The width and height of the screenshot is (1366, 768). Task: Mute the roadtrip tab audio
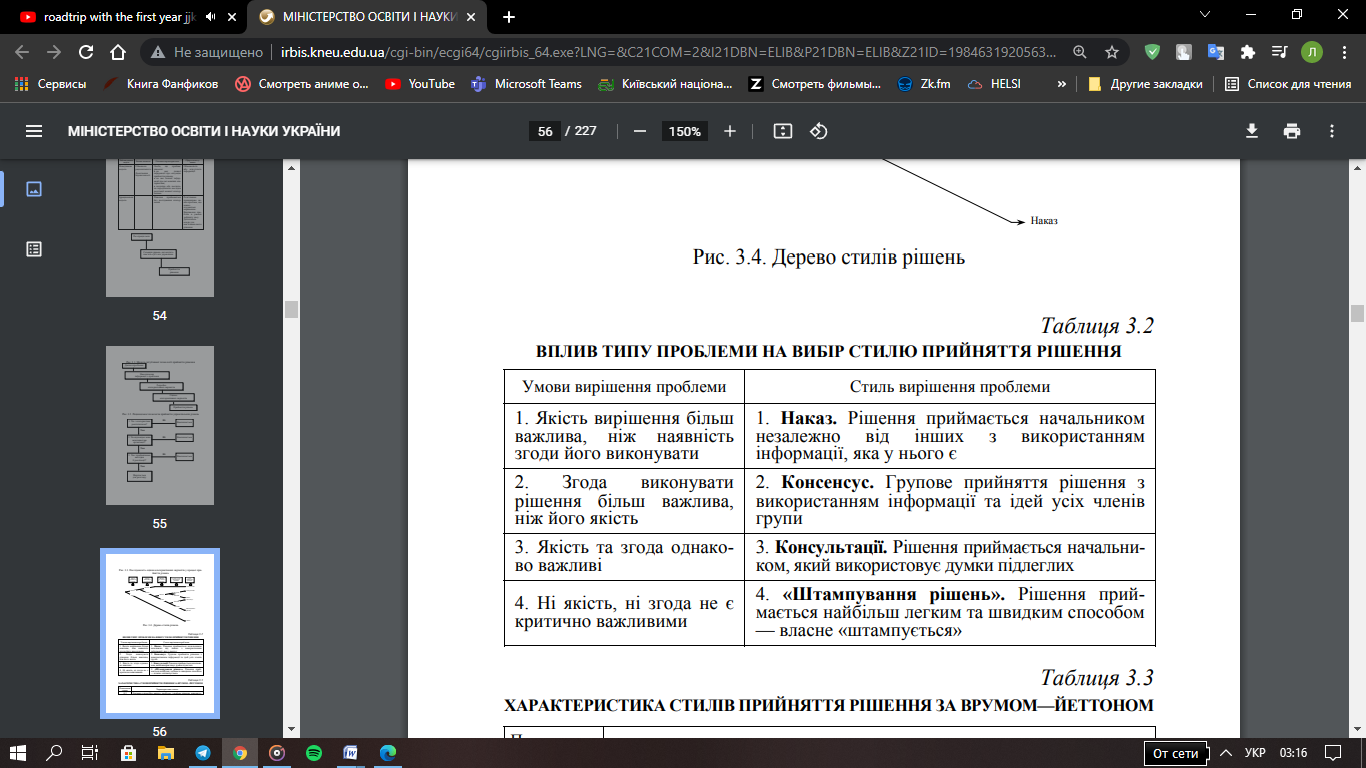[x=211, y=17]
